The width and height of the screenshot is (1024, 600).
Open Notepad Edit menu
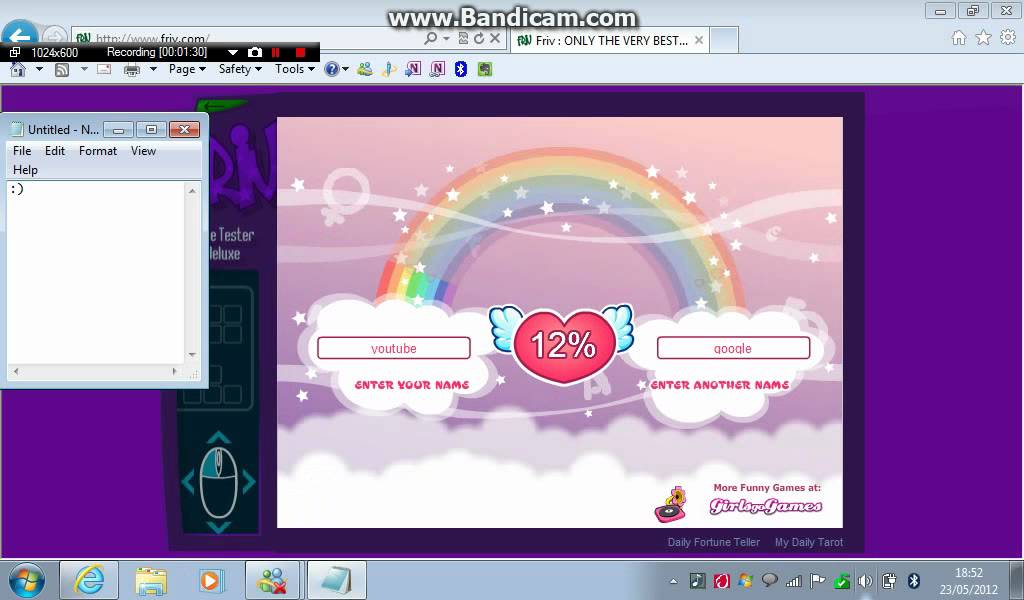[x=55, y=151]
